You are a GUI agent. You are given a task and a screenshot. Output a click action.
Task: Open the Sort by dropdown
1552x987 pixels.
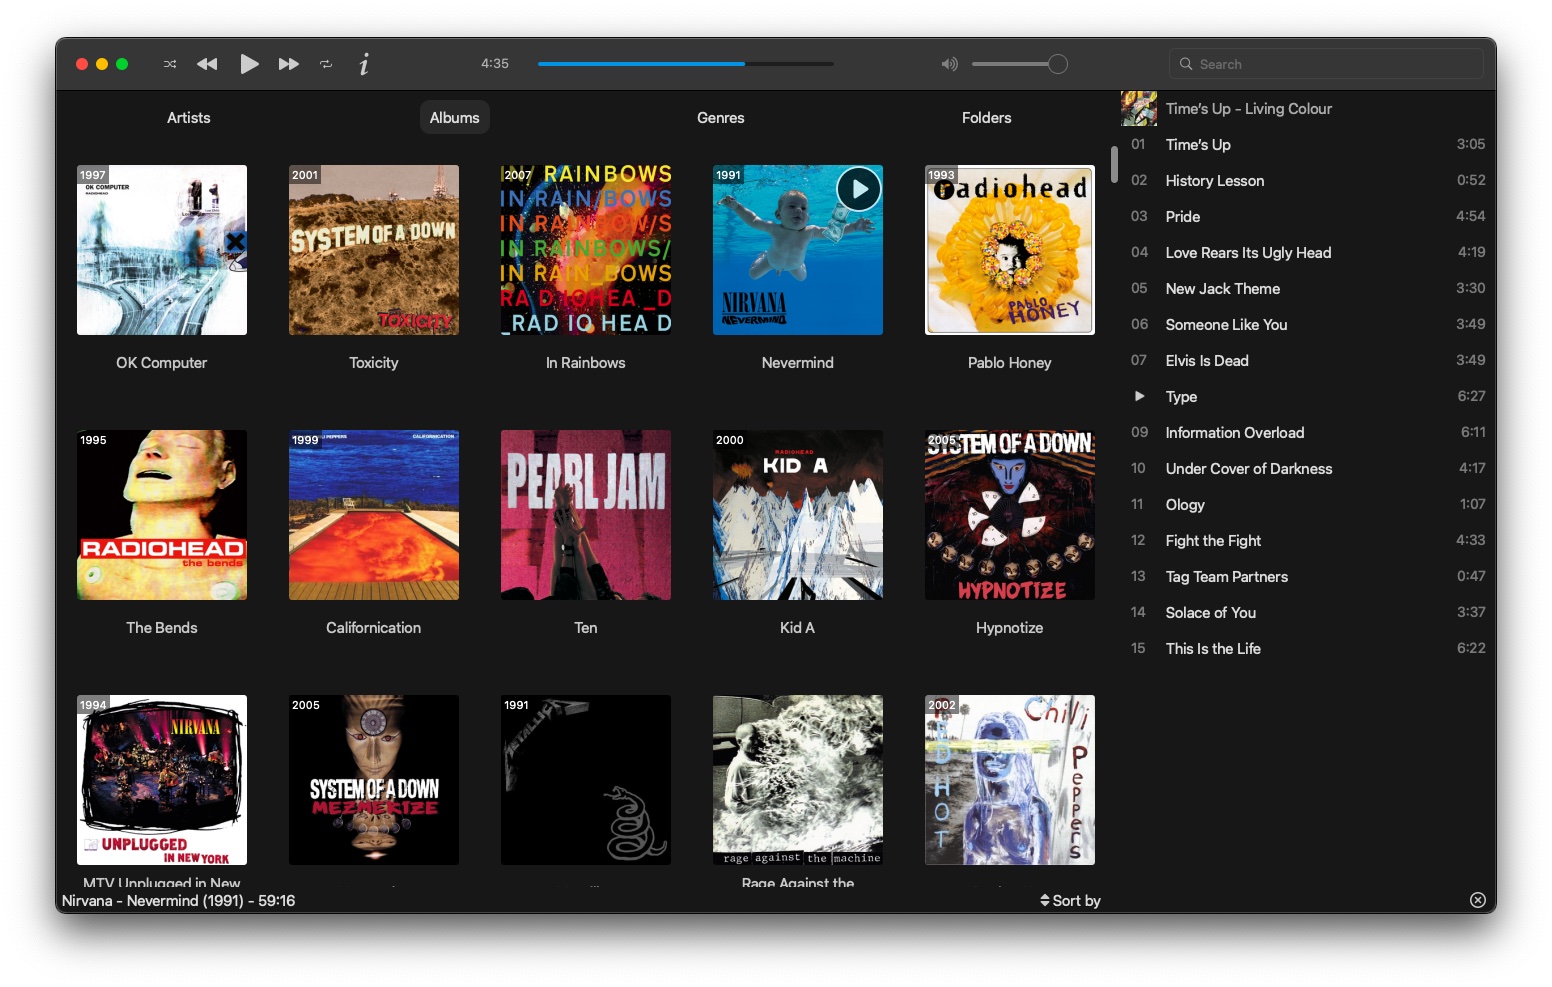point(1070,900)
